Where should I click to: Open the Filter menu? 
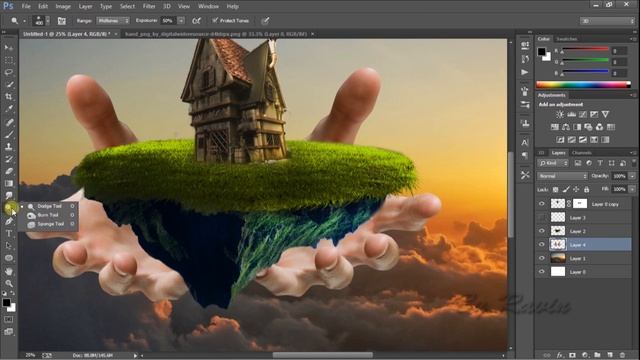(x=149, y=7)
